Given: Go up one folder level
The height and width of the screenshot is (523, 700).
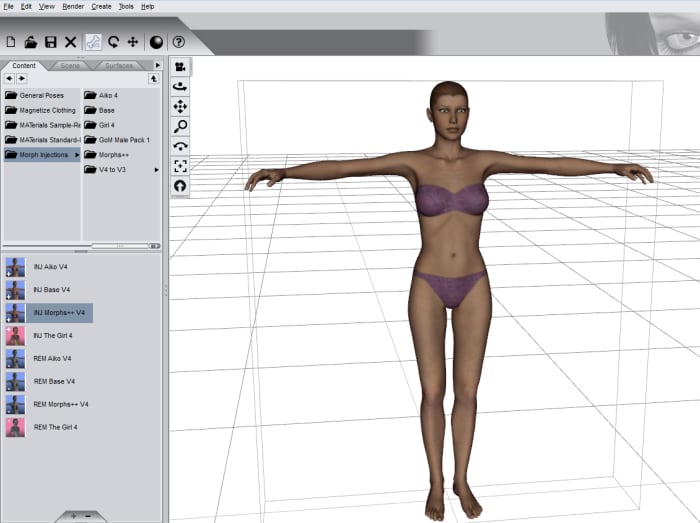Looking at the screenshot, I should coord(154,79).
